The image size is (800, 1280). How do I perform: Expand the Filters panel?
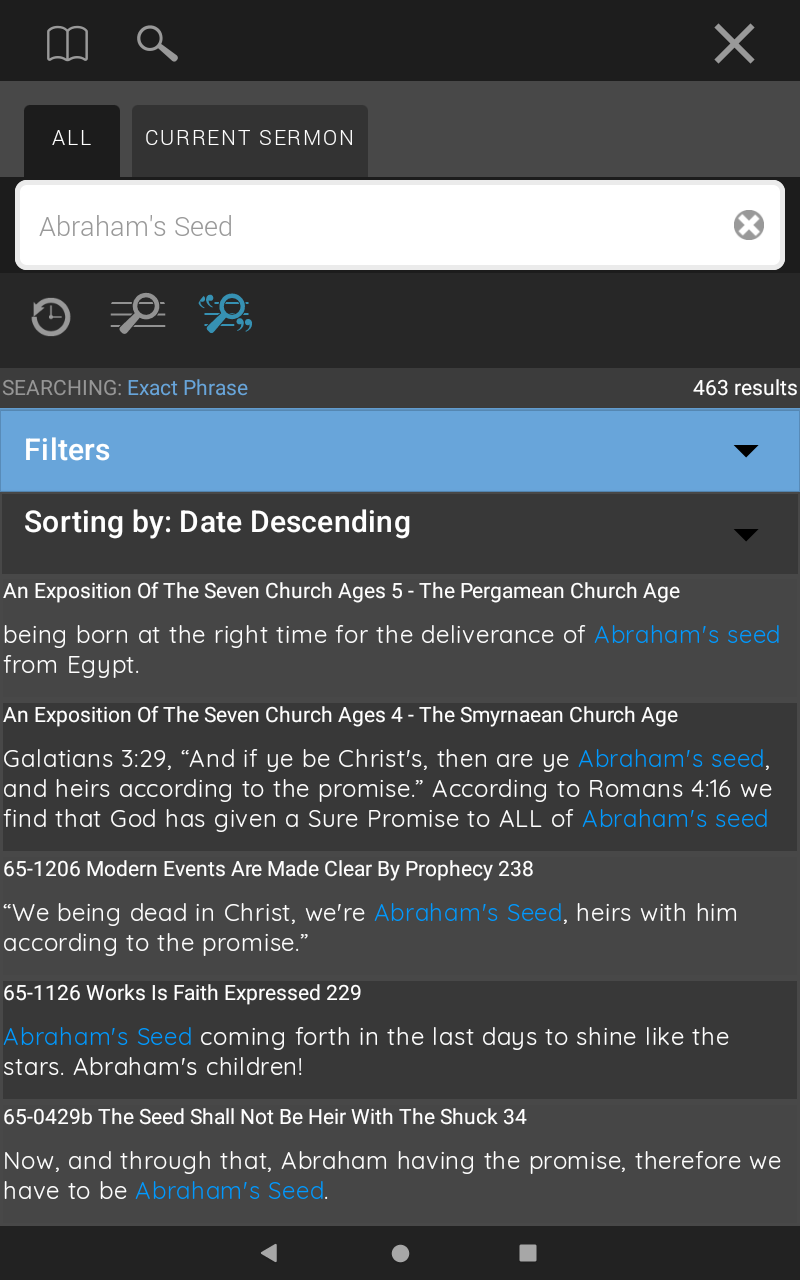(x=400, y=450)
